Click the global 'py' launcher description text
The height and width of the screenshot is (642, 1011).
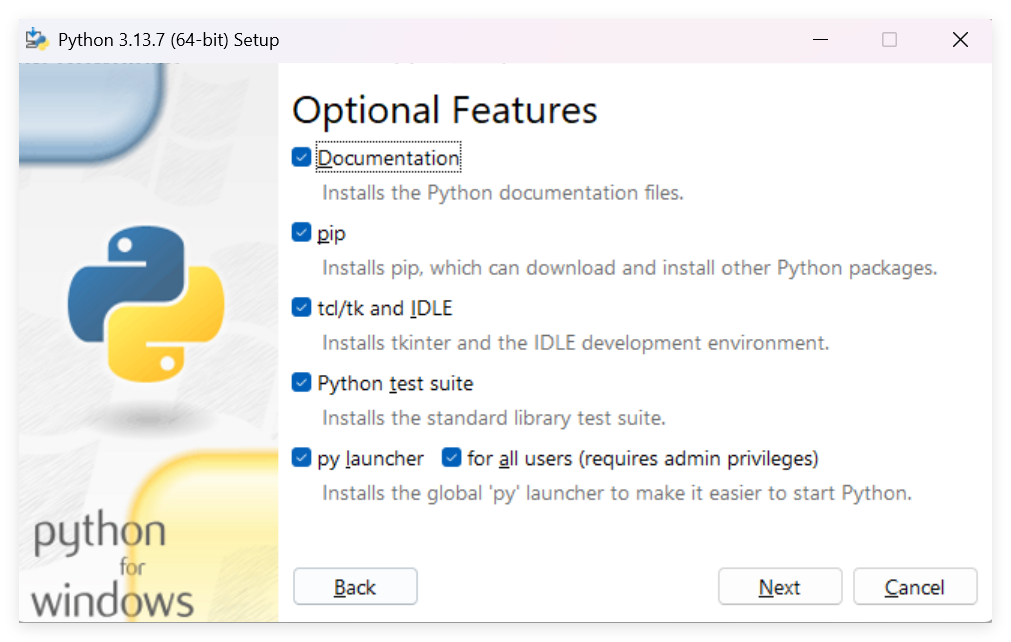point(616,493)
